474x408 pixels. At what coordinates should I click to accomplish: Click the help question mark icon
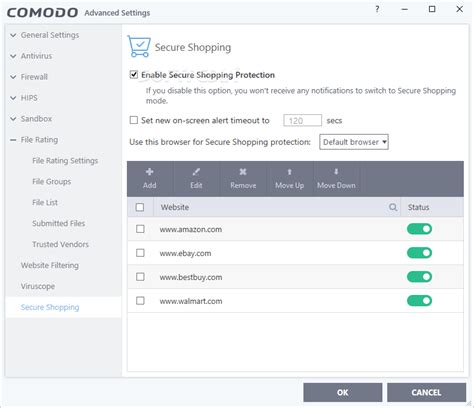click(x=377, y=9)
